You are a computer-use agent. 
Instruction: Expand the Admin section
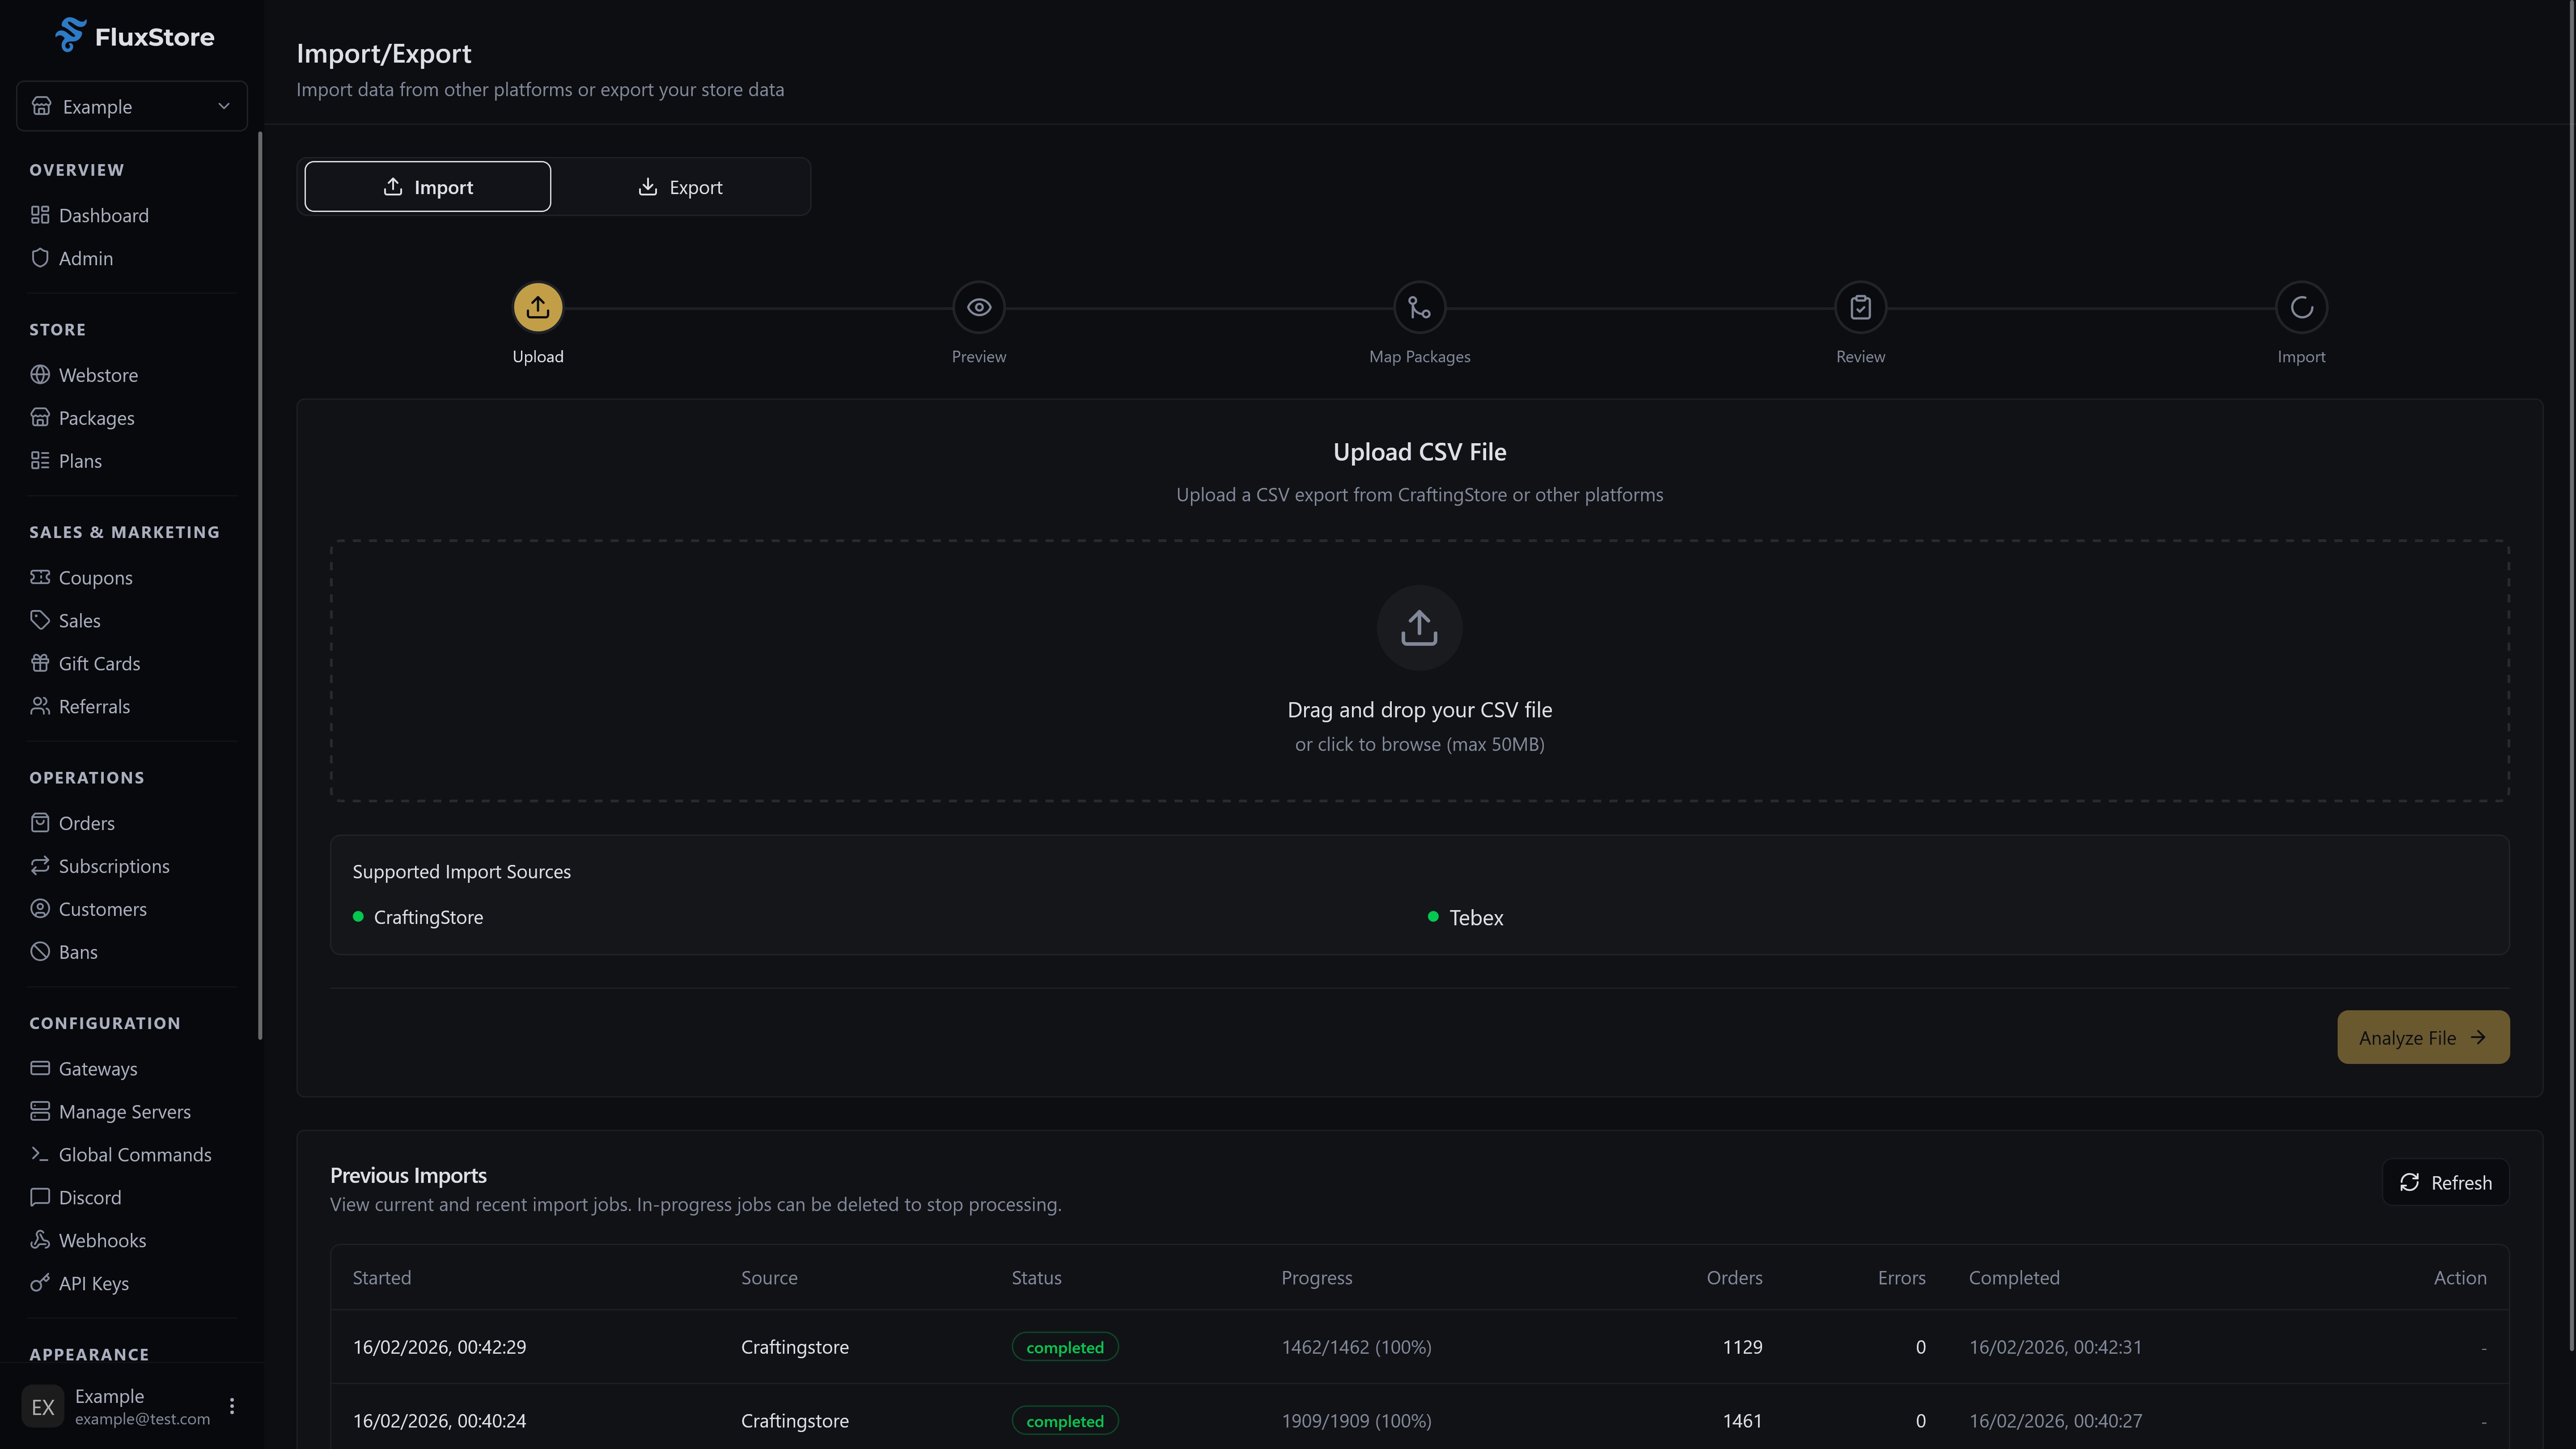[85, 257]
